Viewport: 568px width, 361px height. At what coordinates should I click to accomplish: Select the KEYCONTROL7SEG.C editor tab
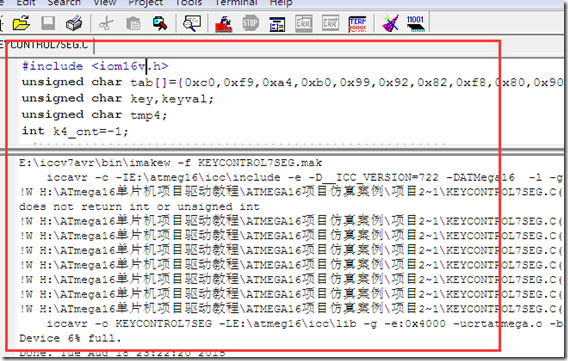[46, 45]
